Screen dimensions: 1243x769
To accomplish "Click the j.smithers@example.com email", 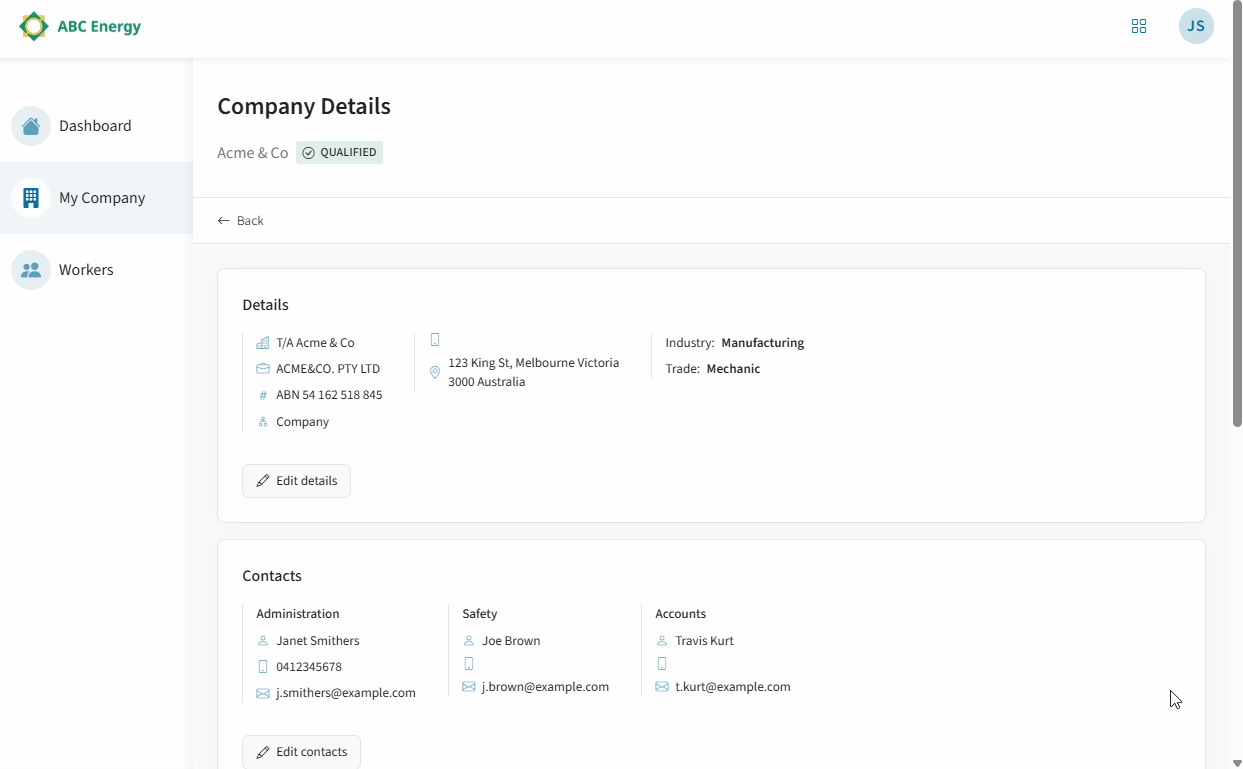I will 346,693.
